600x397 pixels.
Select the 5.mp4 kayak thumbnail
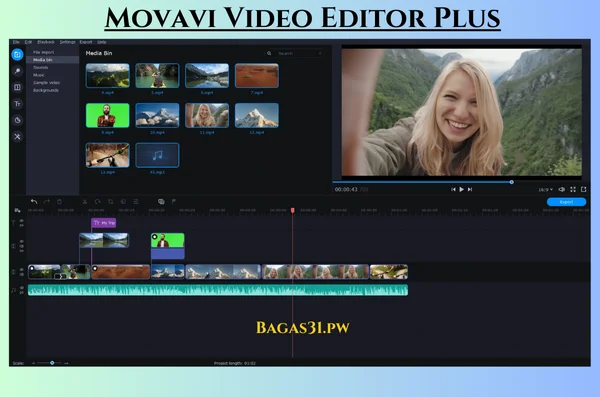pyautogui.click(x=157, y=76)
